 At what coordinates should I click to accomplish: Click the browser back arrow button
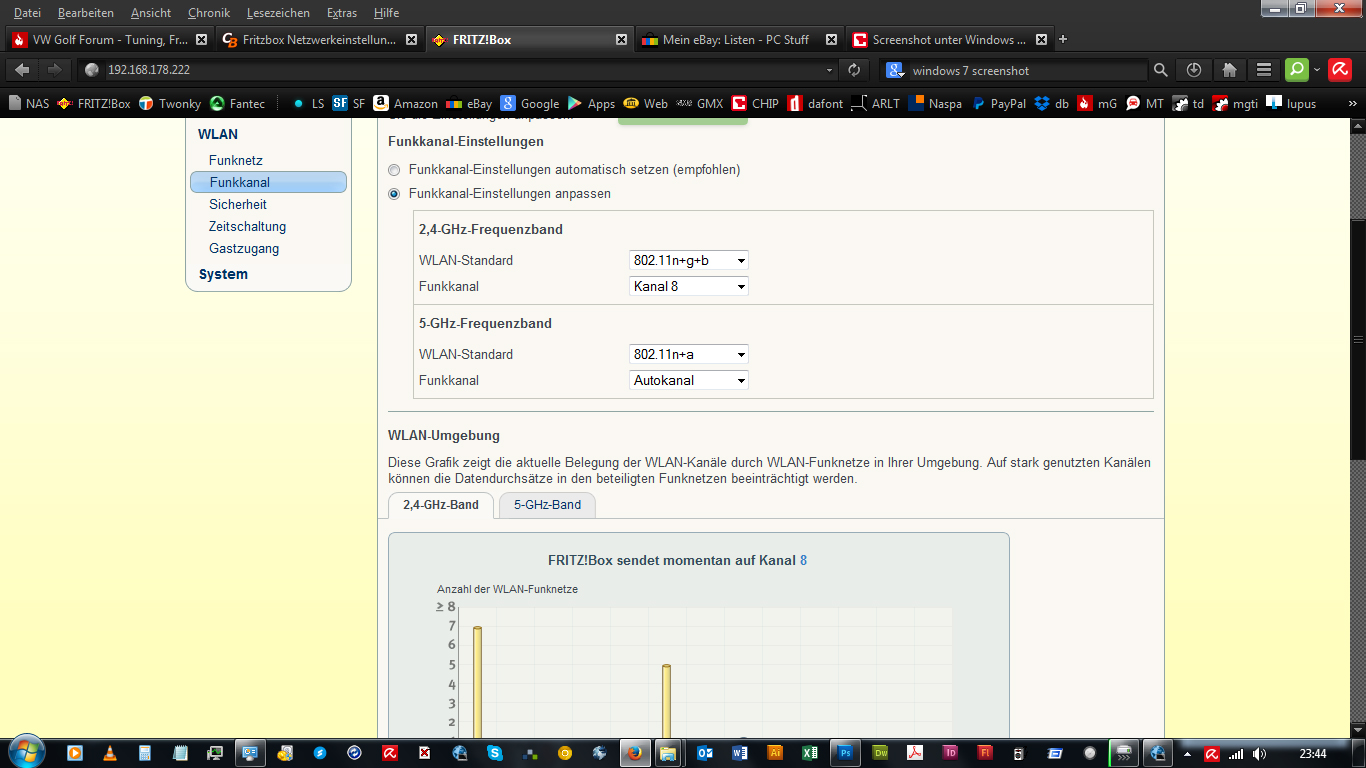tap(22, 70)
